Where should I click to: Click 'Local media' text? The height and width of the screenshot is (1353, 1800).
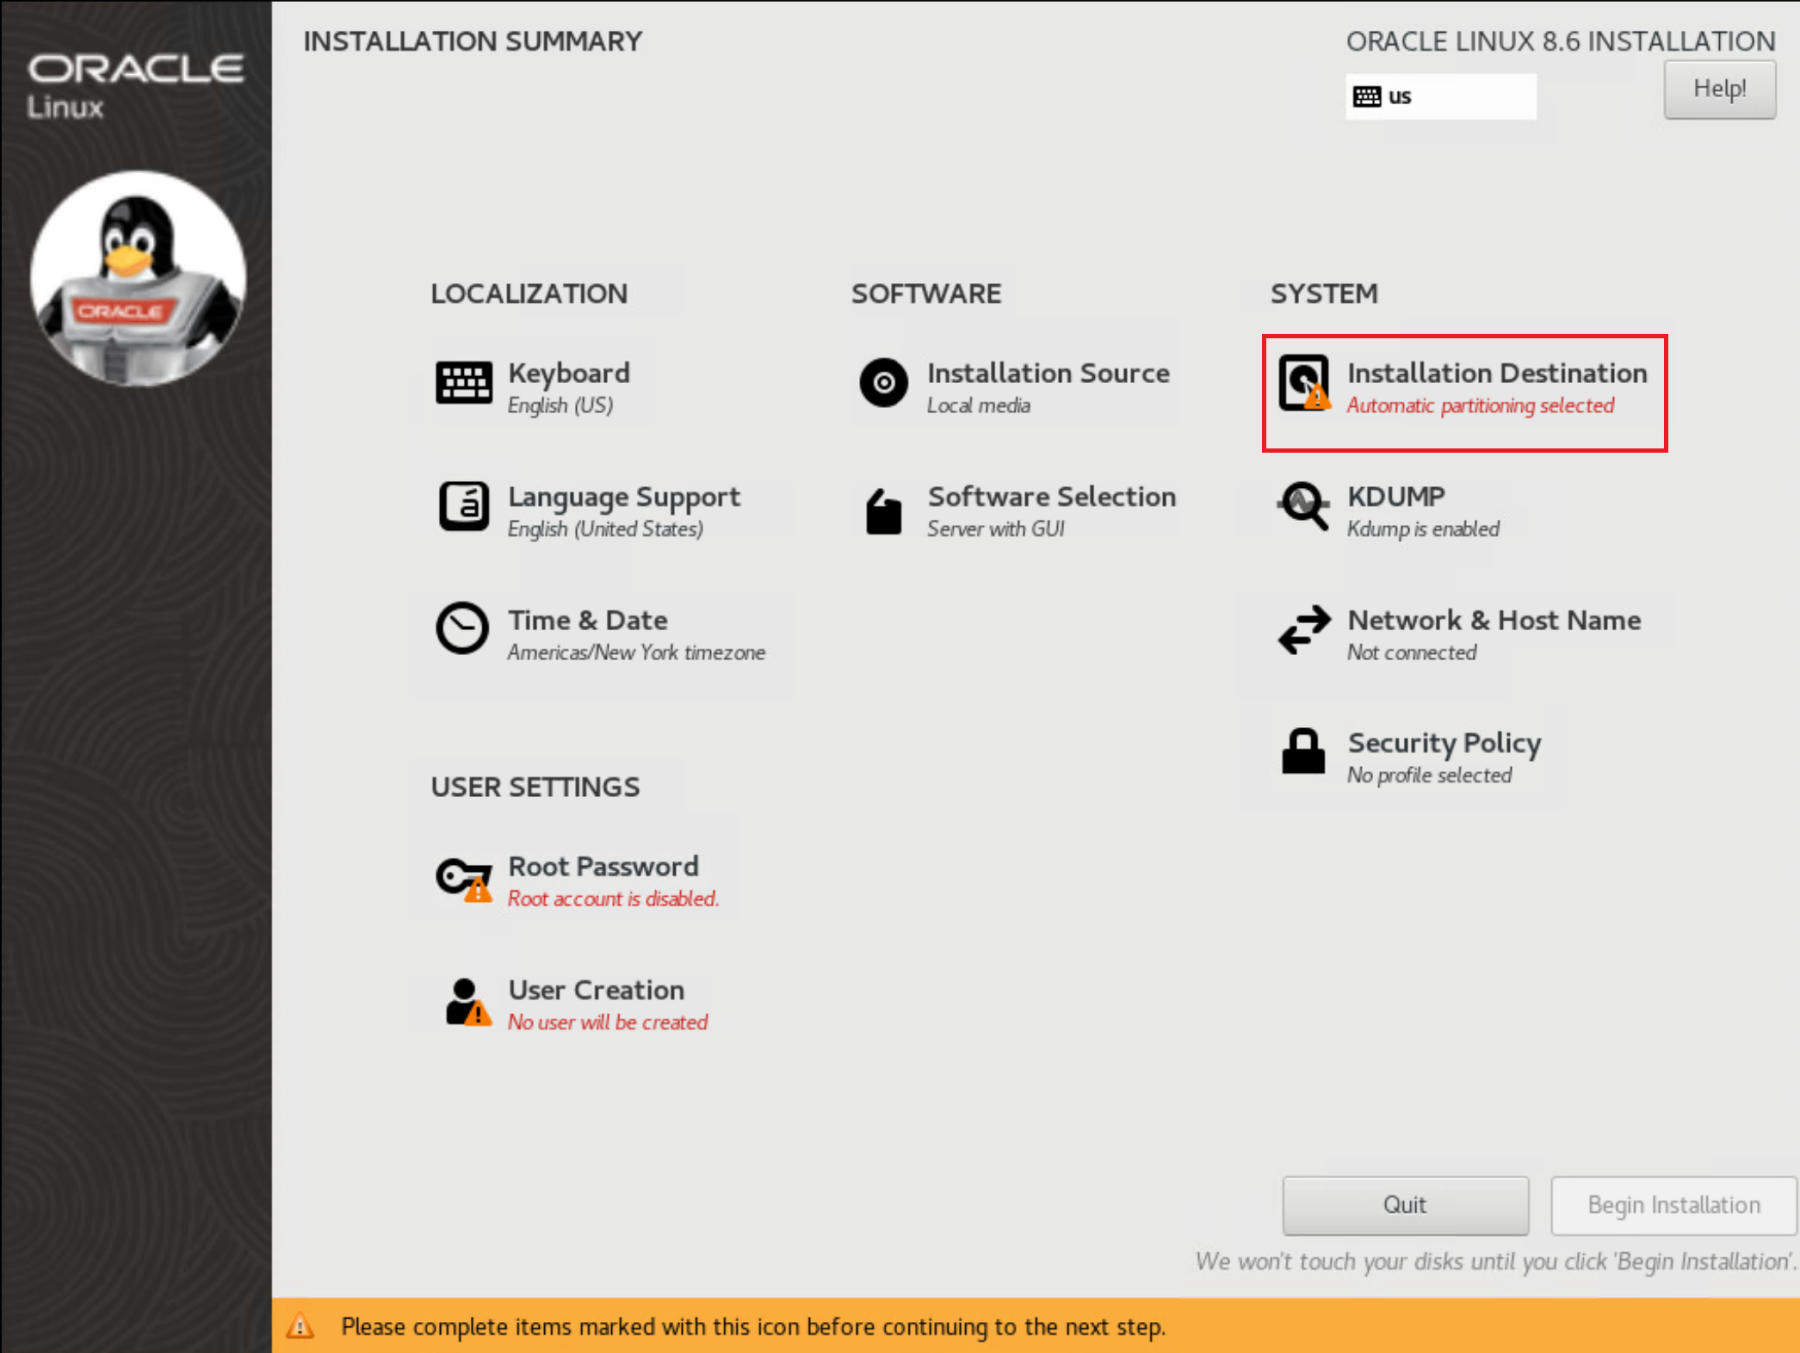[x=978, y=405]
